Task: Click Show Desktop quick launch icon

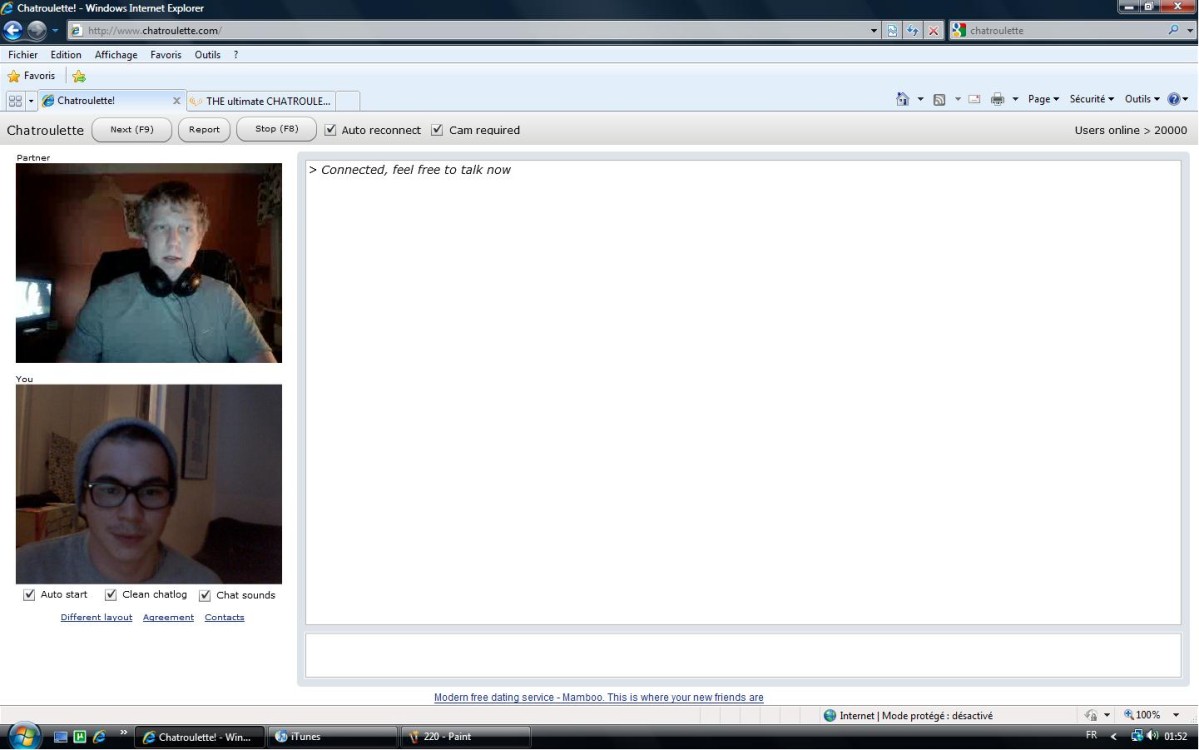Action: point(60,737)
